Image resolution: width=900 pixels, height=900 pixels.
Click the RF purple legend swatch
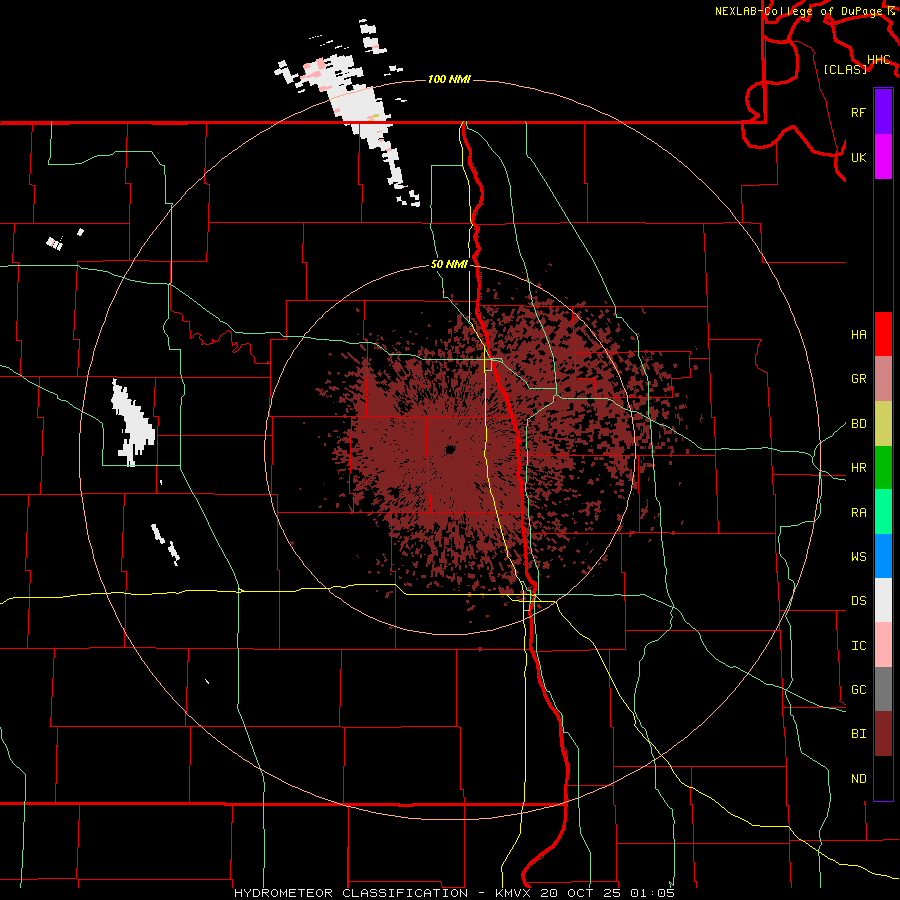click(883, 112)
